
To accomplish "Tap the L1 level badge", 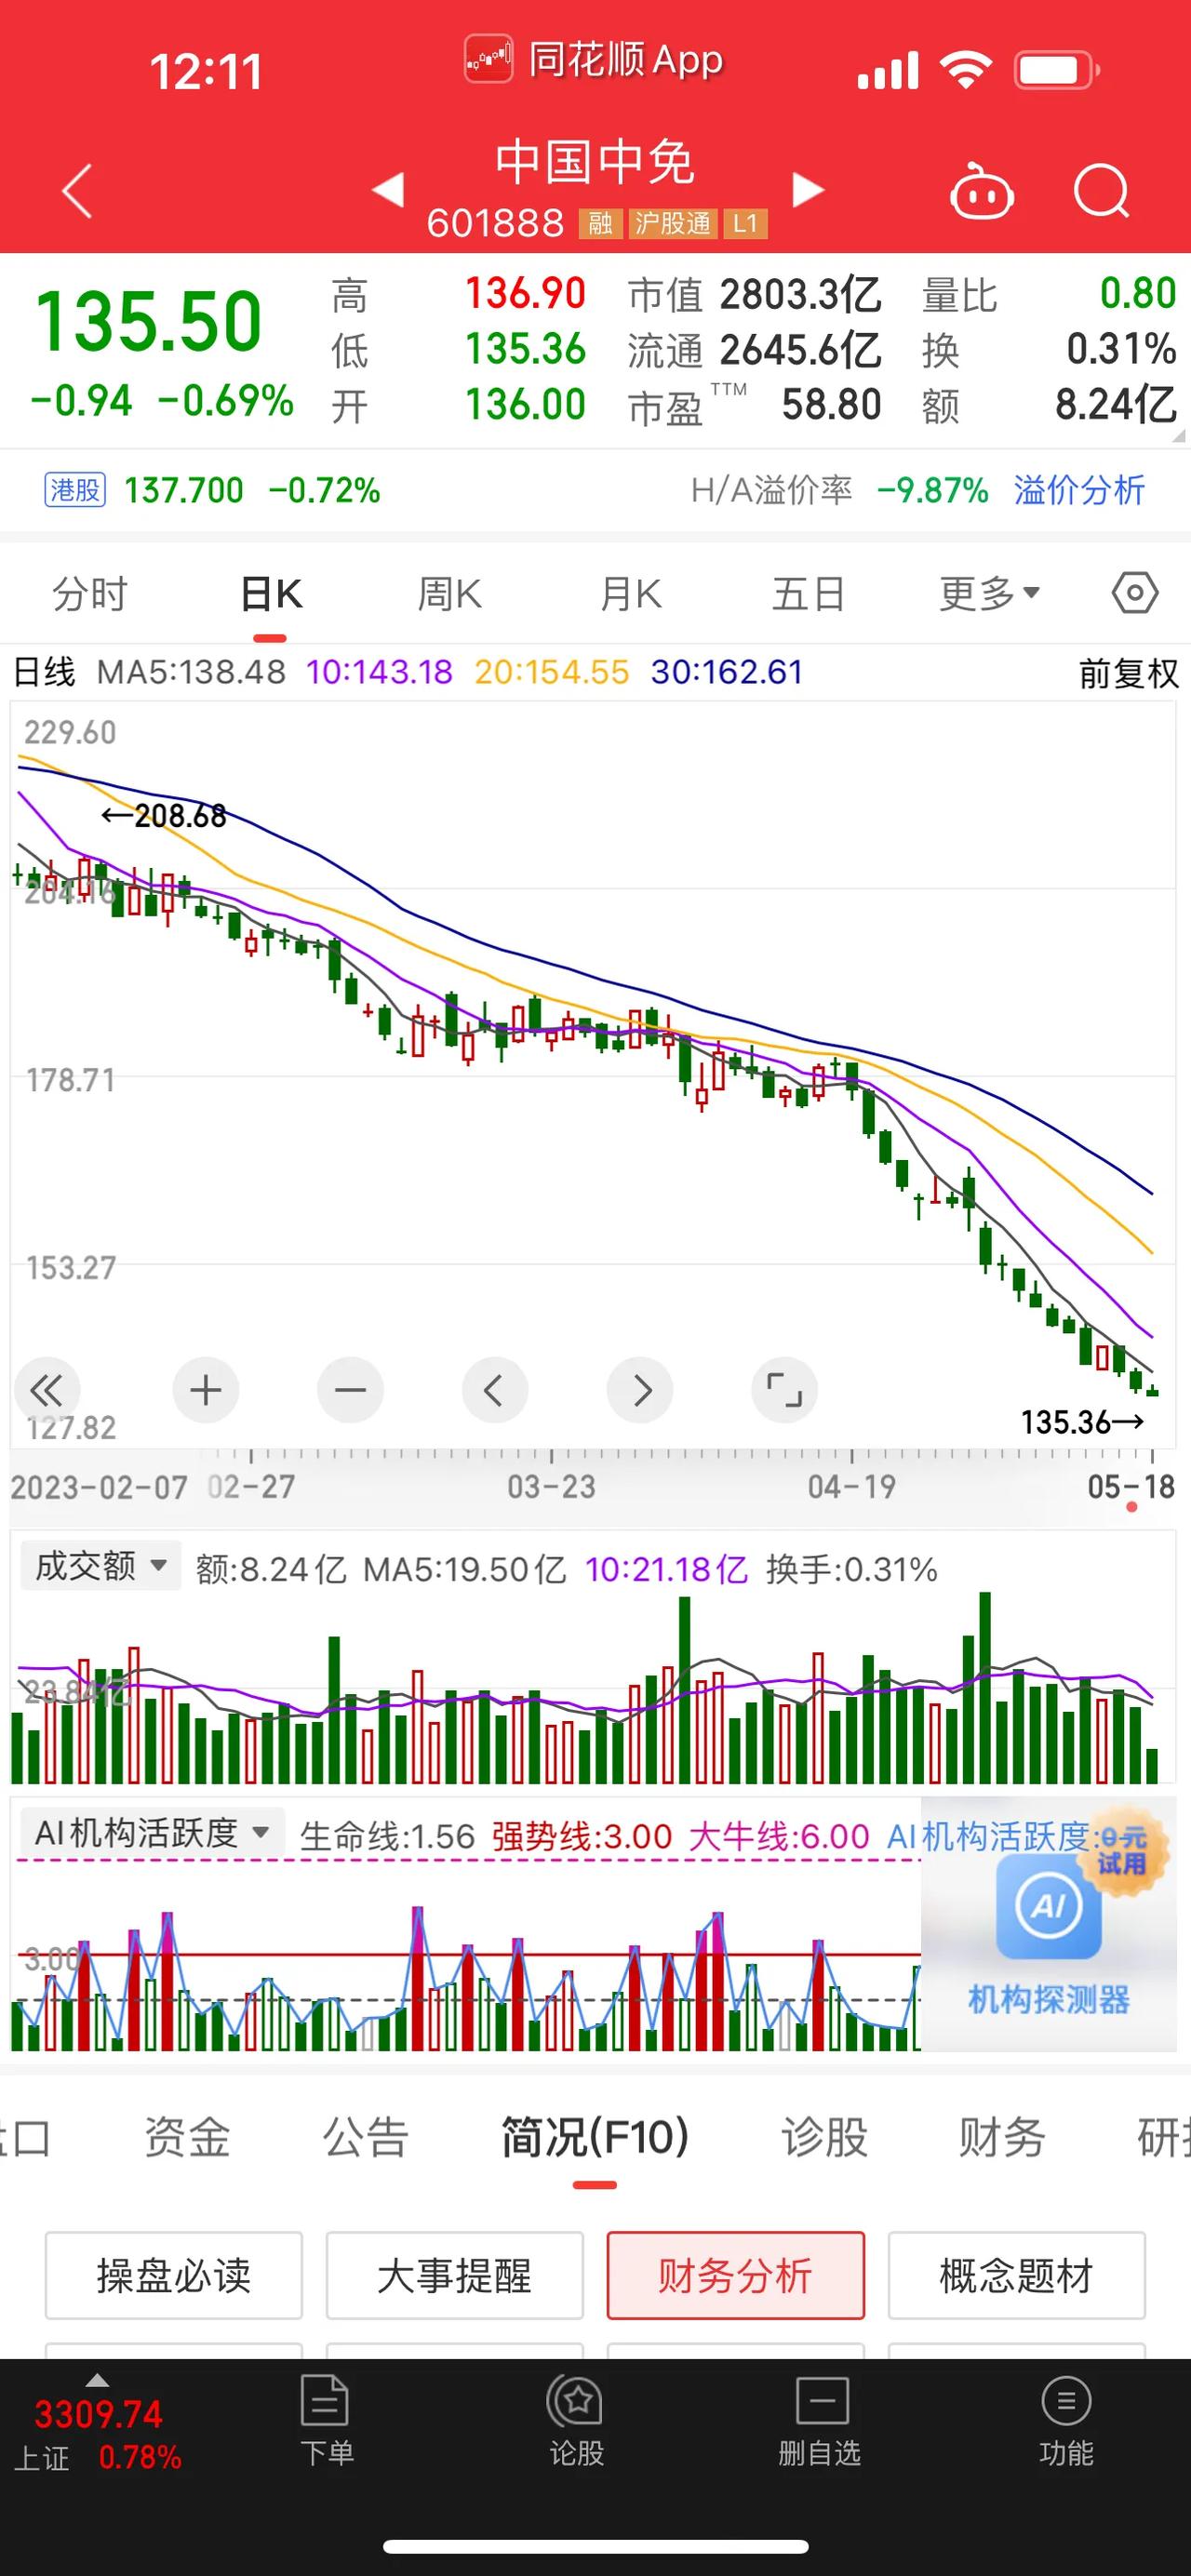I will click(x=745, y=223).
